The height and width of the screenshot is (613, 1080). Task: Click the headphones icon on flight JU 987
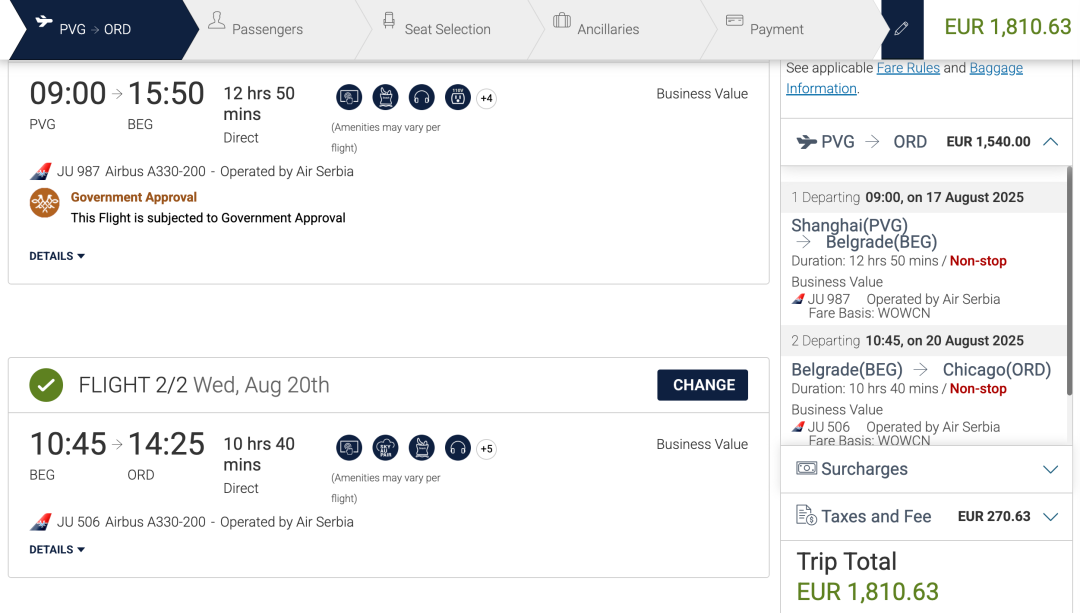[x=422, y=98]
